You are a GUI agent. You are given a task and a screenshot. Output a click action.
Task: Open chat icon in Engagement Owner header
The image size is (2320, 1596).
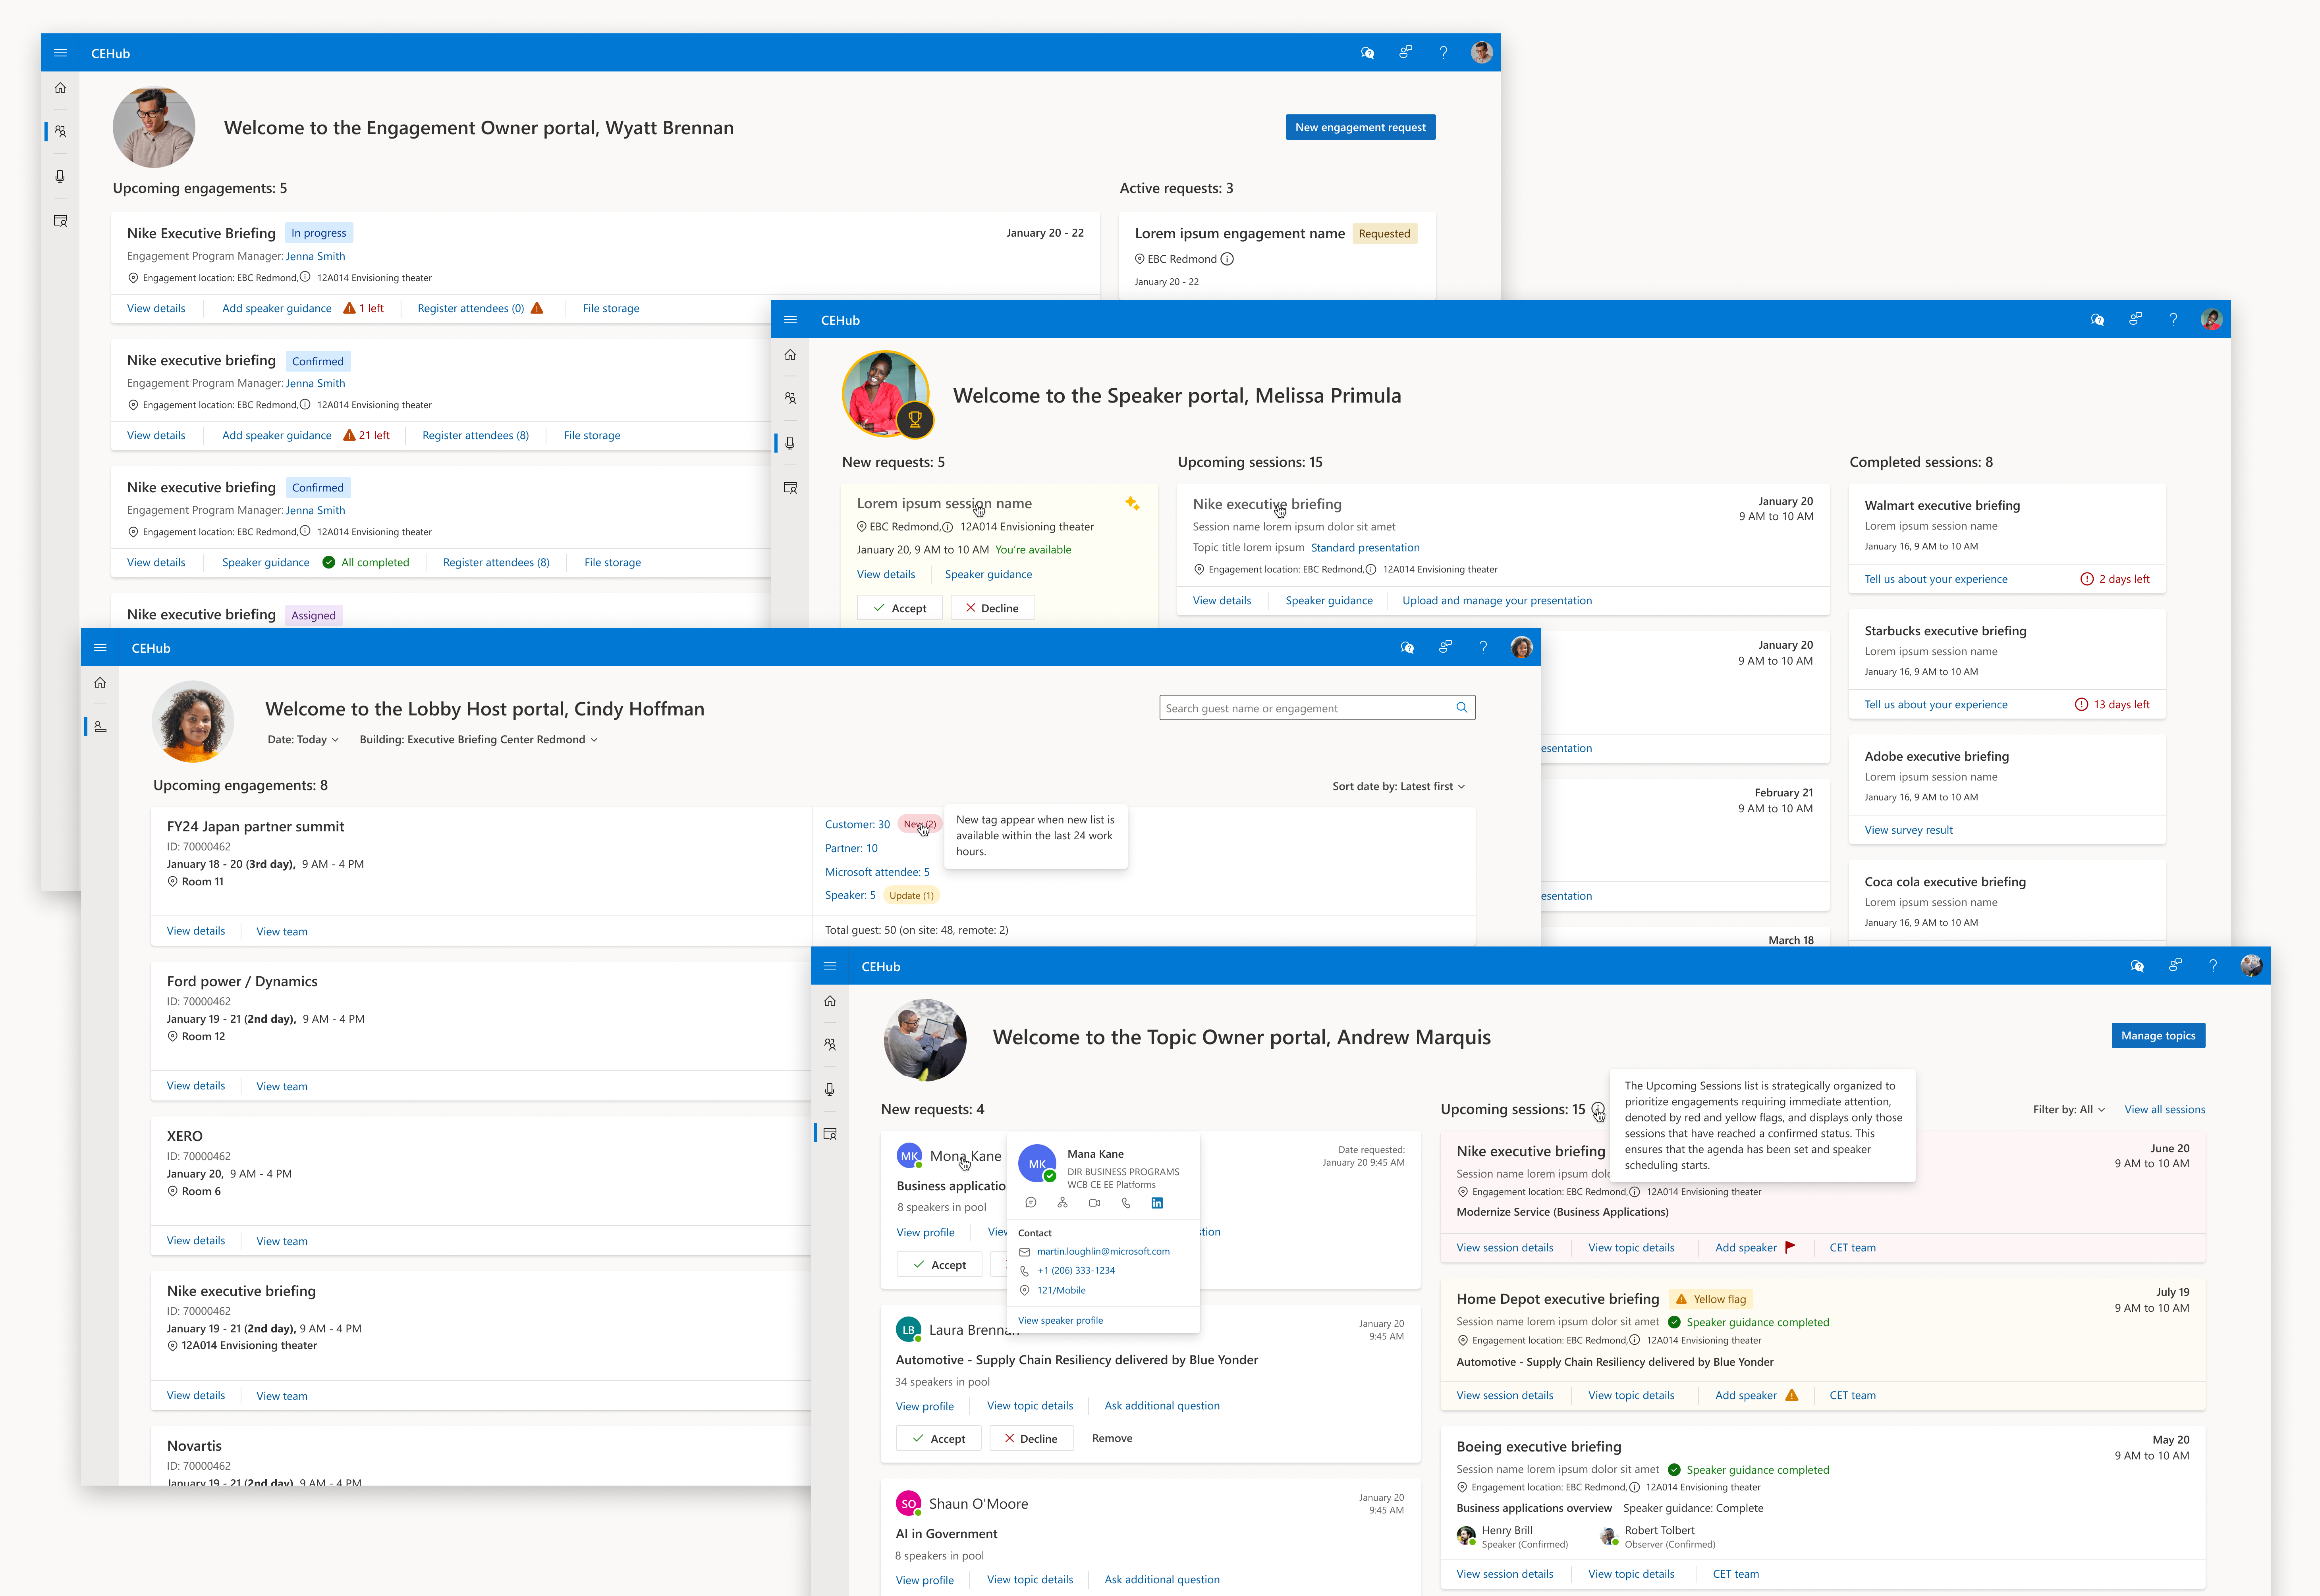click(1367, 53)
